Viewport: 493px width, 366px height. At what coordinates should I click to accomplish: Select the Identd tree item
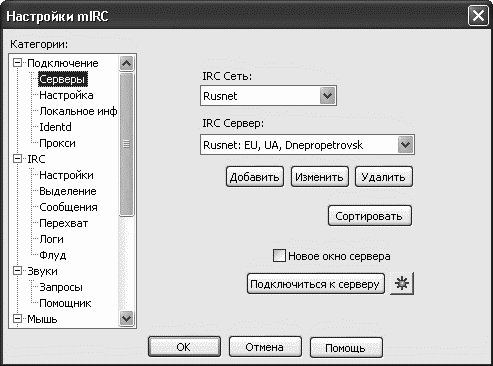click(x=55, y=127)
